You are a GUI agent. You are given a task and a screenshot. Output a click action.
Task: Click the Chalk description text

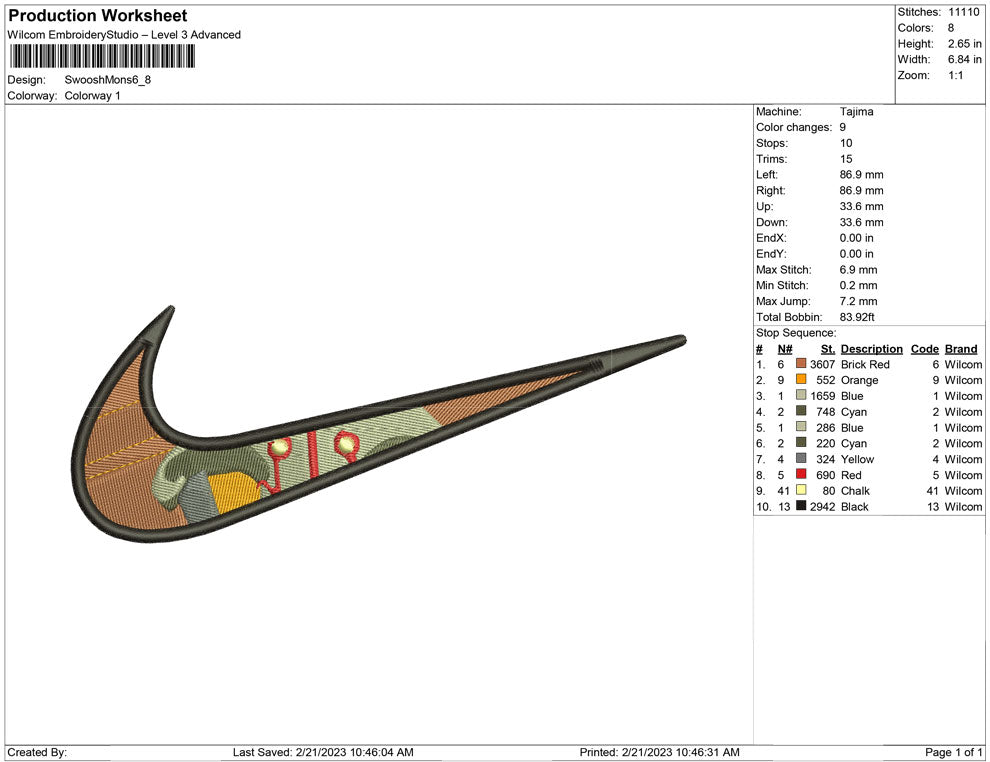855,491
